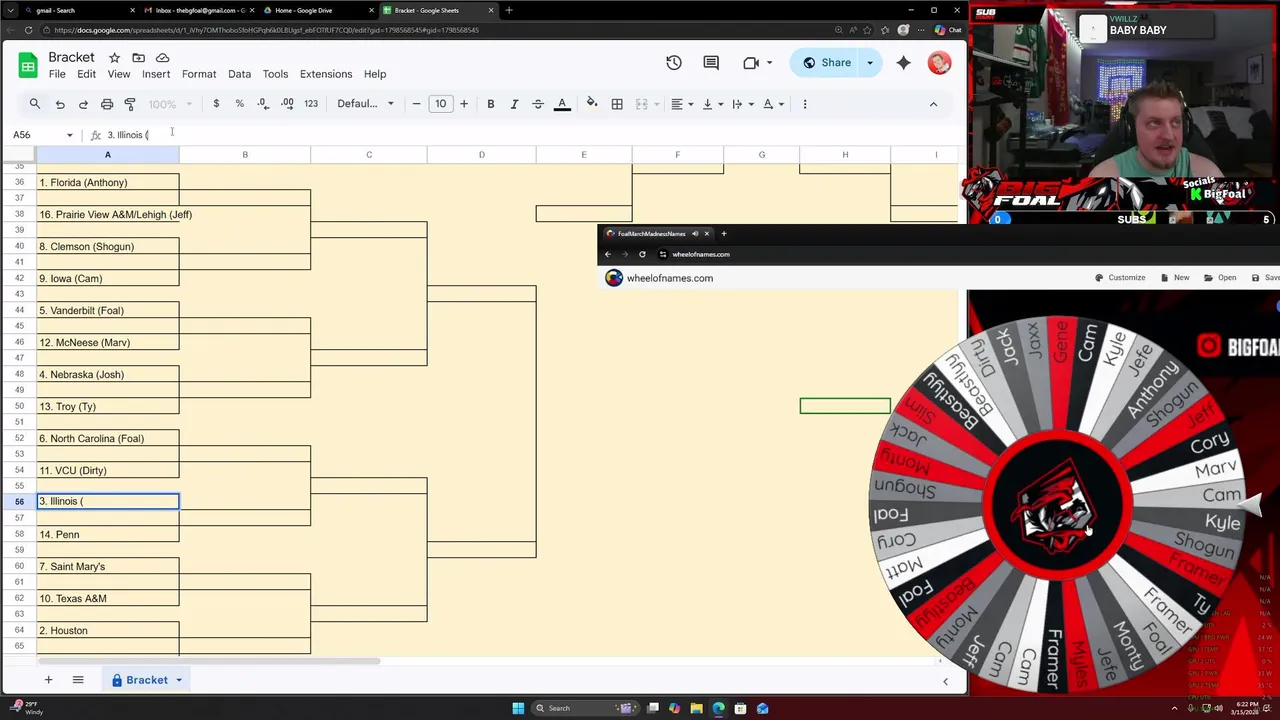
Task: Open the Extensions menu
Action: [326, 74]
